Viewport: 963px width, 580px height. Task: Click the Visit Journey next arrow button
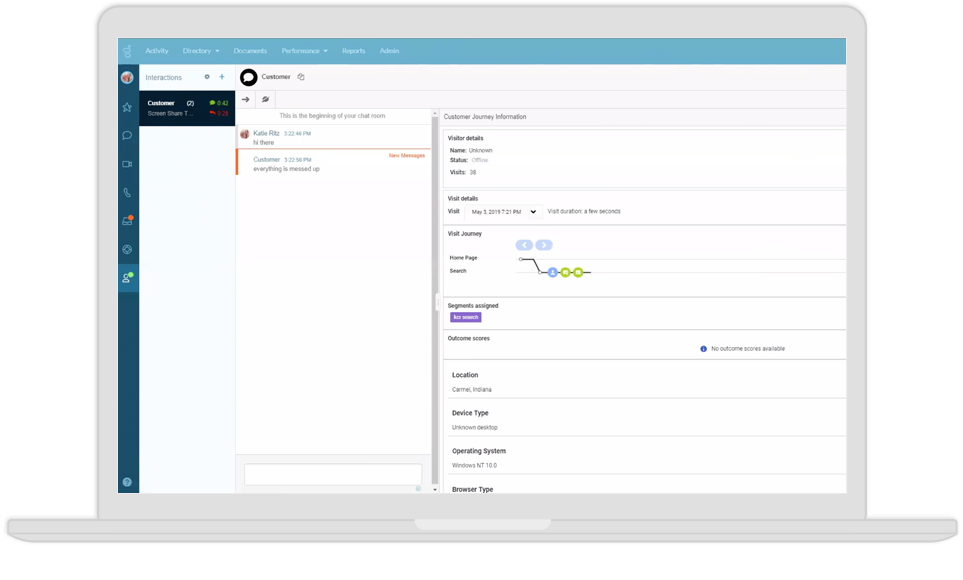(544, 245)
